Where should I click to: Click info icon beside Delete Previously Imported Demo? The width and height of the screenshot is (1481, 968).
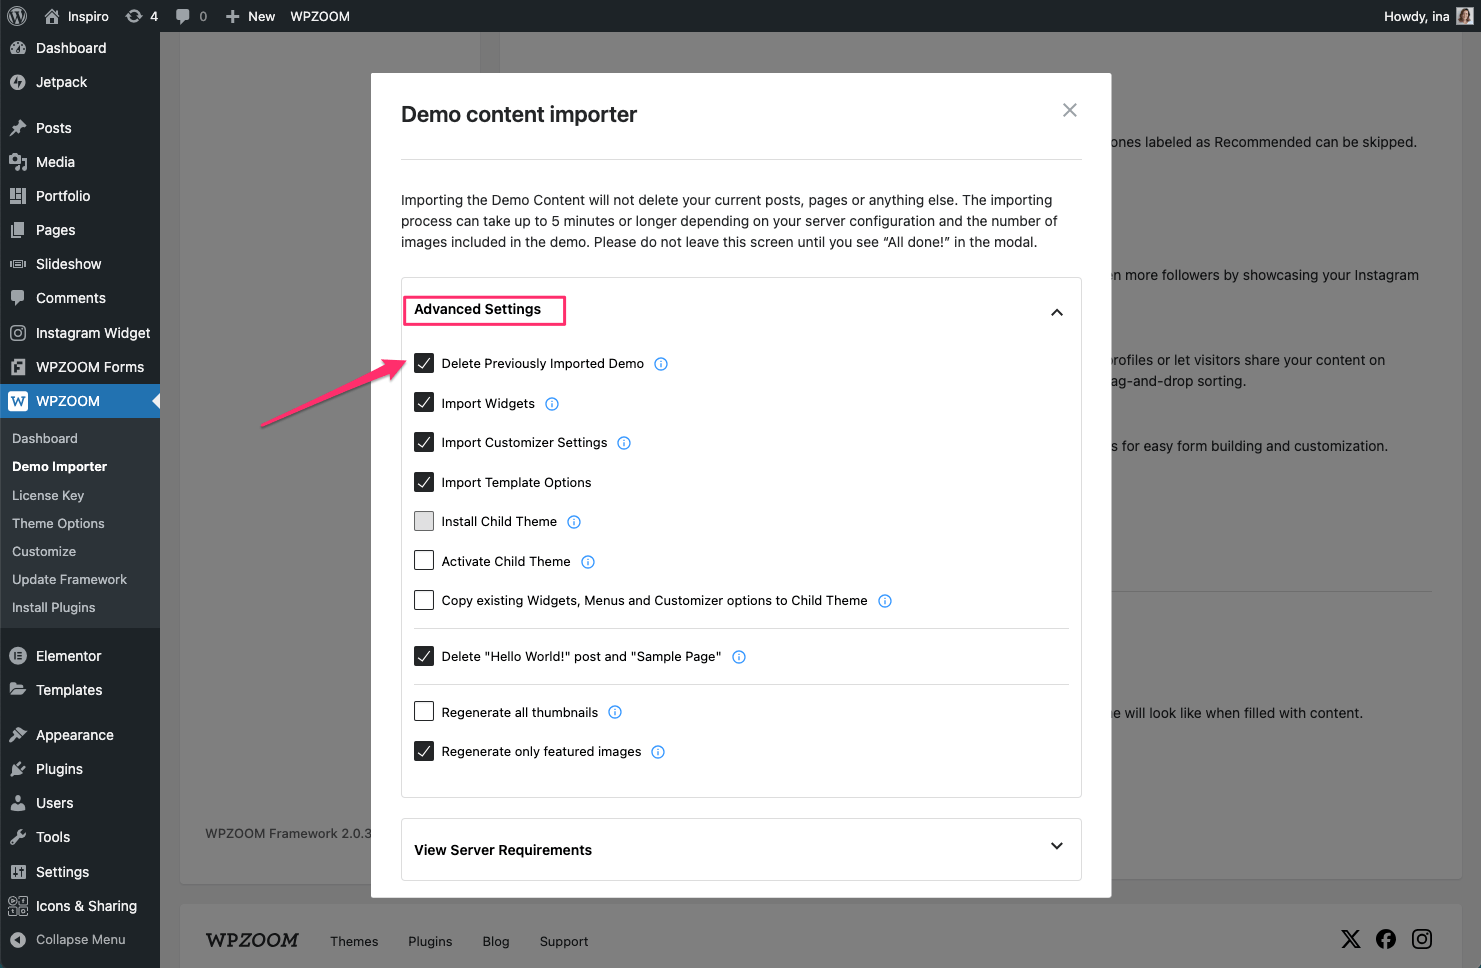pyautogui.click(x=661, y=364)
